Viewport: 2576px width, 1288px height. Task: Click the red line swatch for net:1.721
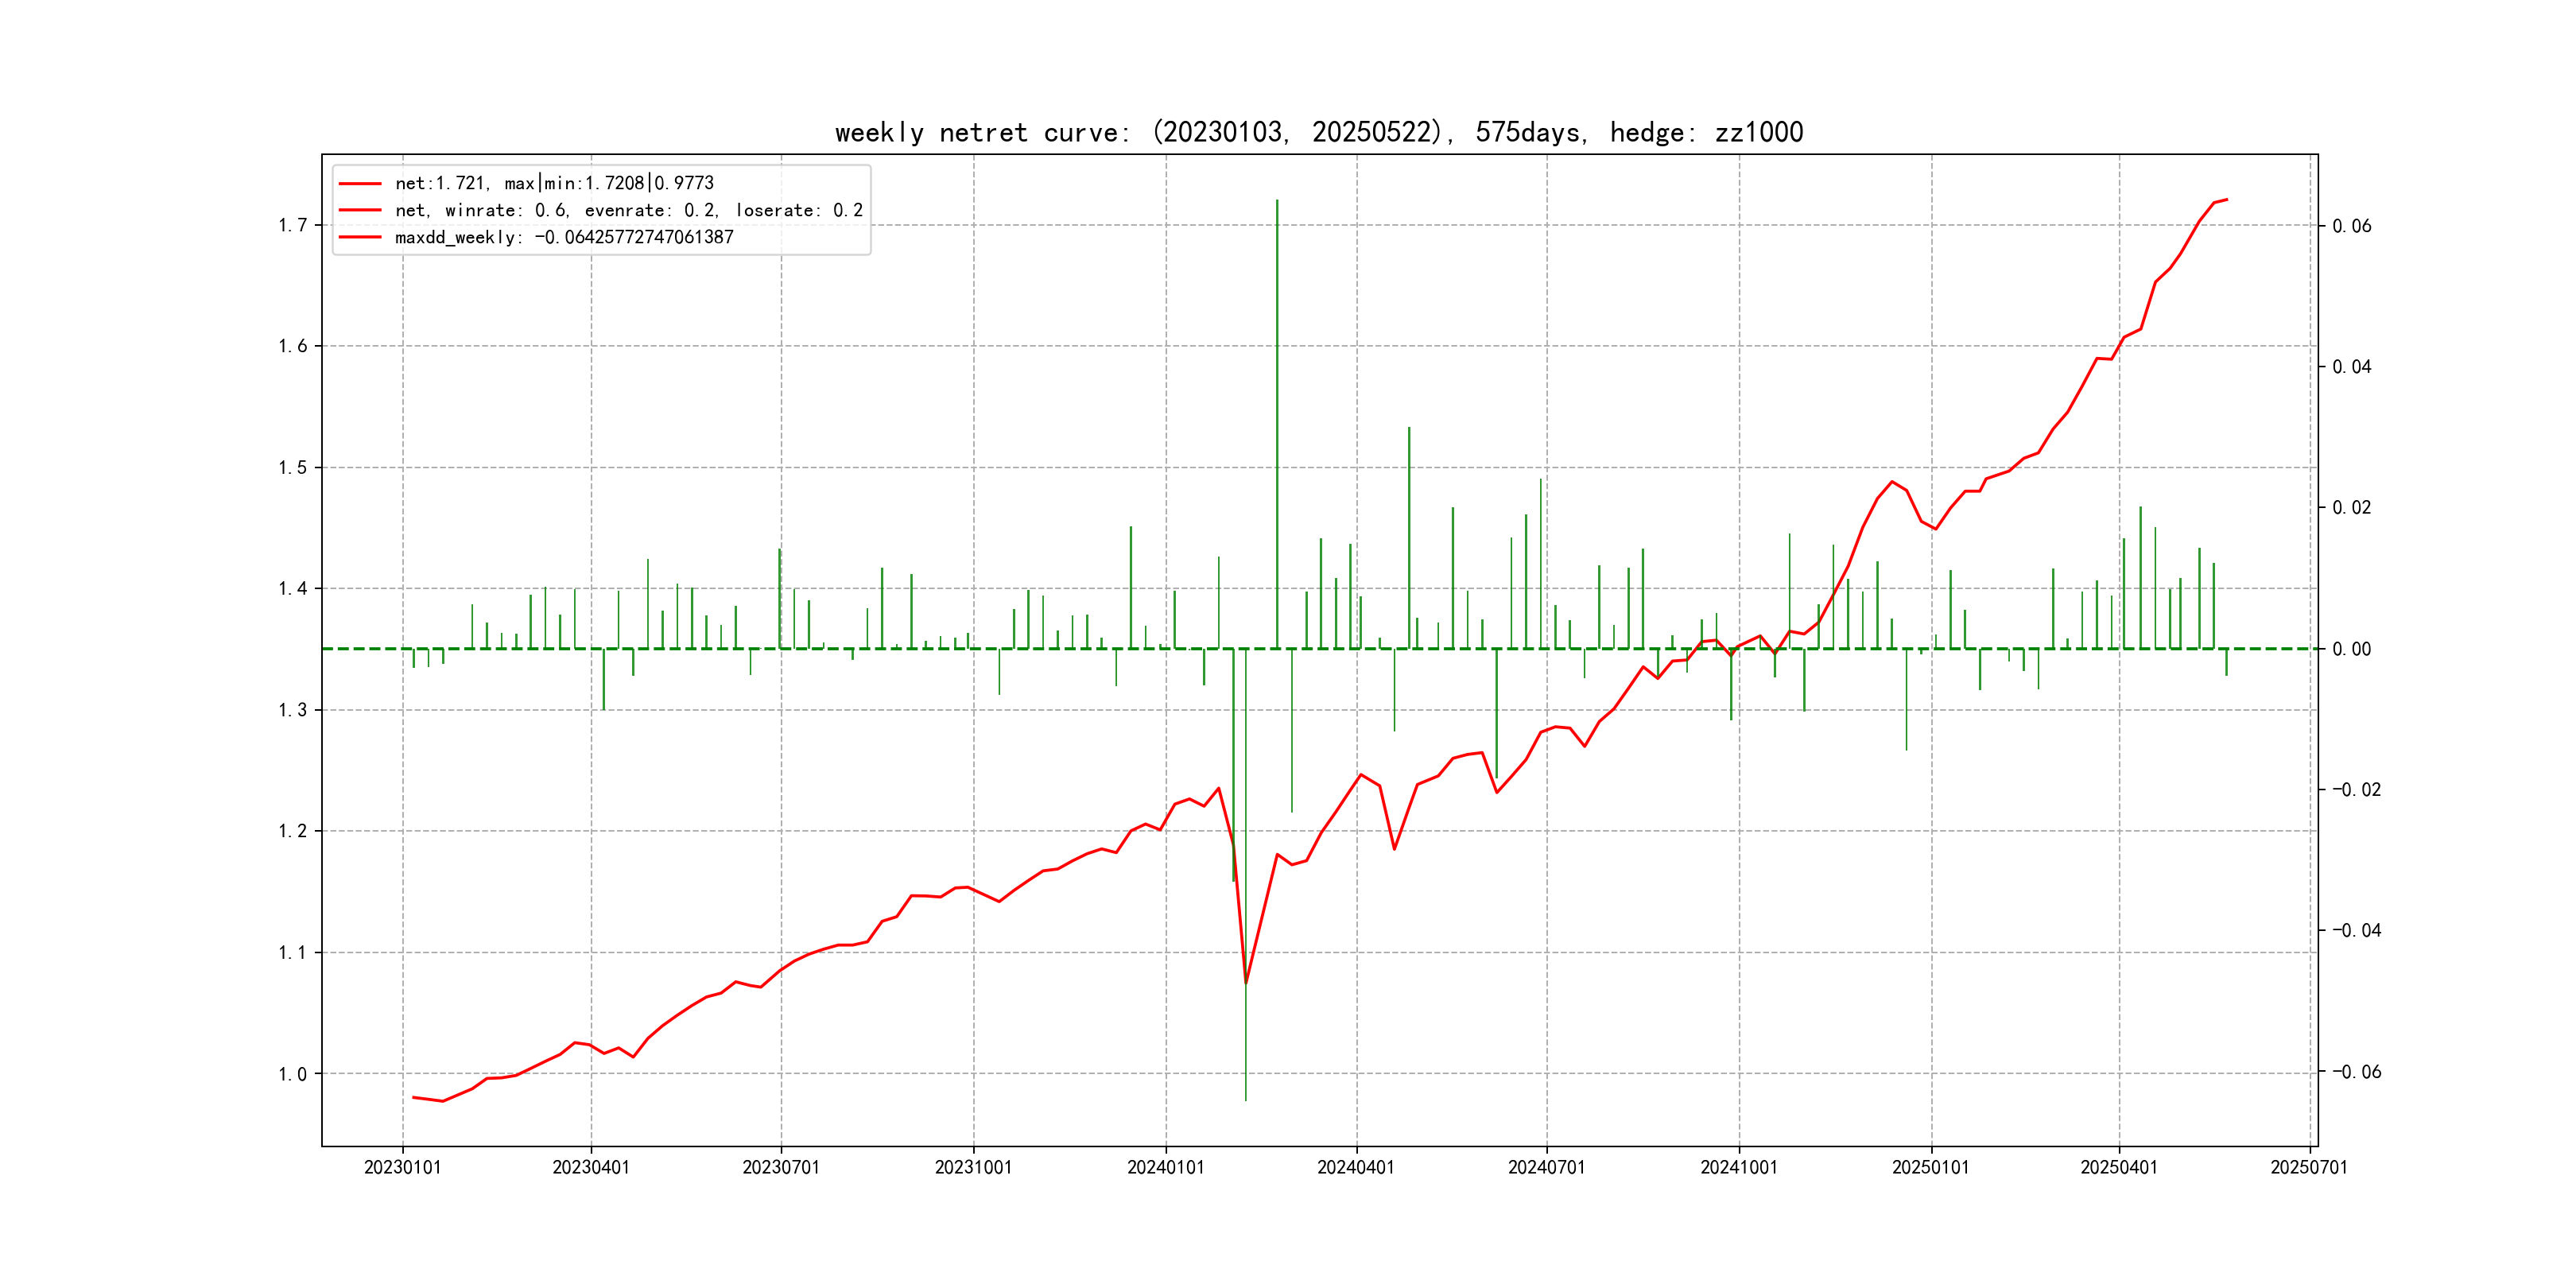pos(360,183)
